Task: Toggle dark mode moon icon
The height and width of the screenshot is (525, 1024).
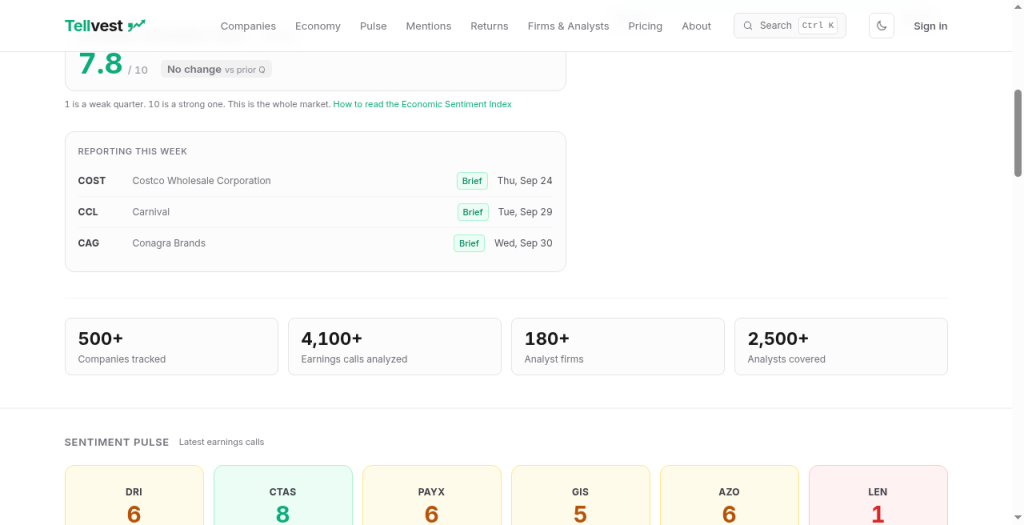Action: [881, 26]
